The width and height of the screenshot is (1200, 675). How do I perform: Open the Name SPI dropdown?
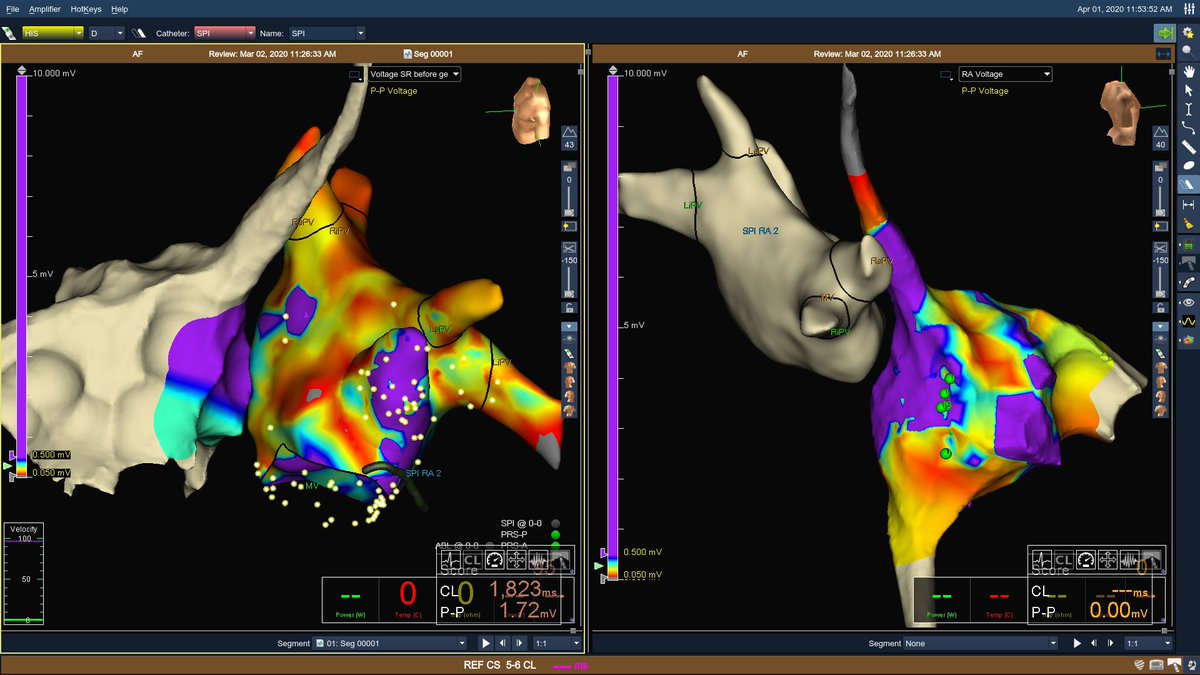tap(327, 33)
